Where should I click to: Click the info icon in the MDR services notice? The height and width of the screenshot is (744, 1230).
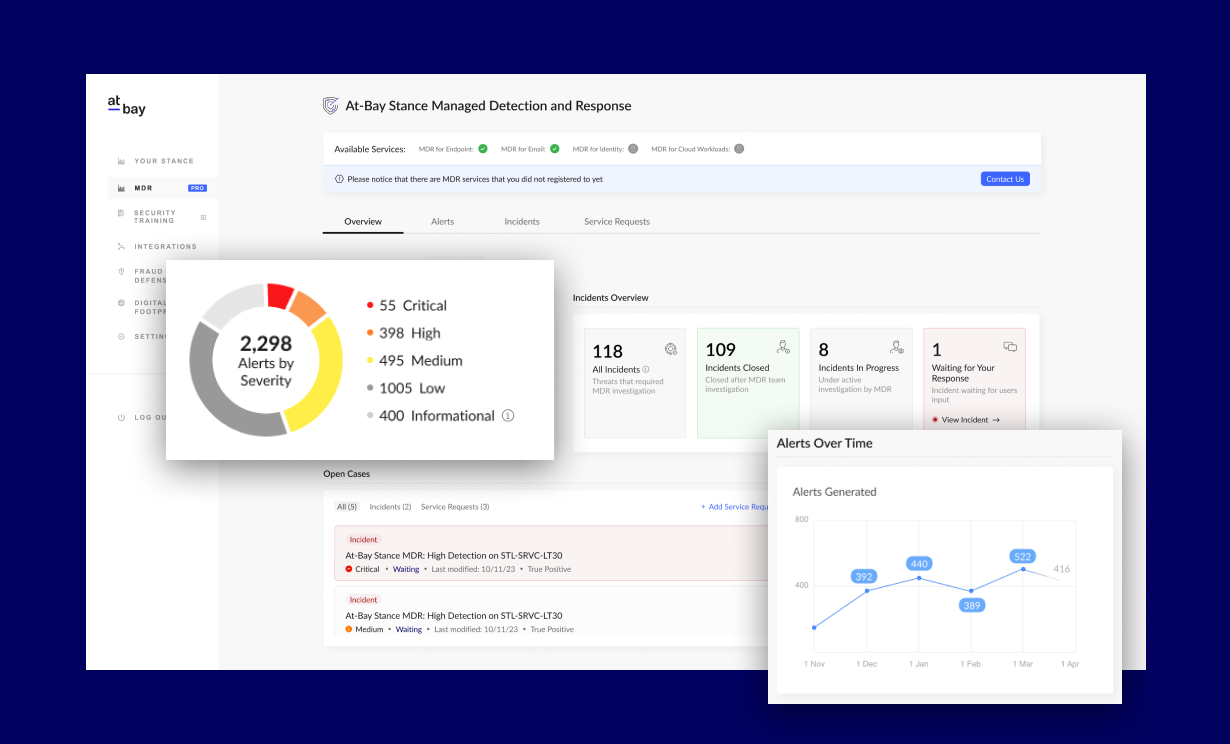coord(339,179)
